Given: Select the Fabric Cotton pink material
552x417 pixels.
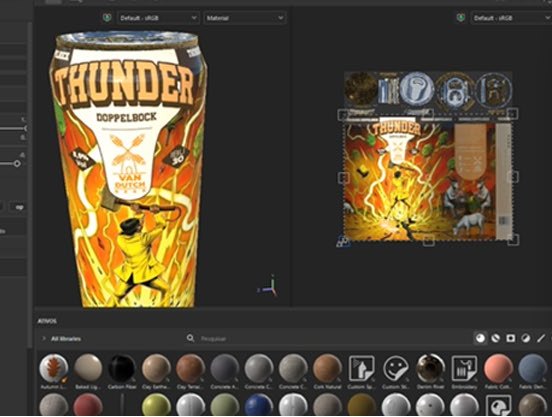Looking at the screenshot, I should click(x=498, y=368).
